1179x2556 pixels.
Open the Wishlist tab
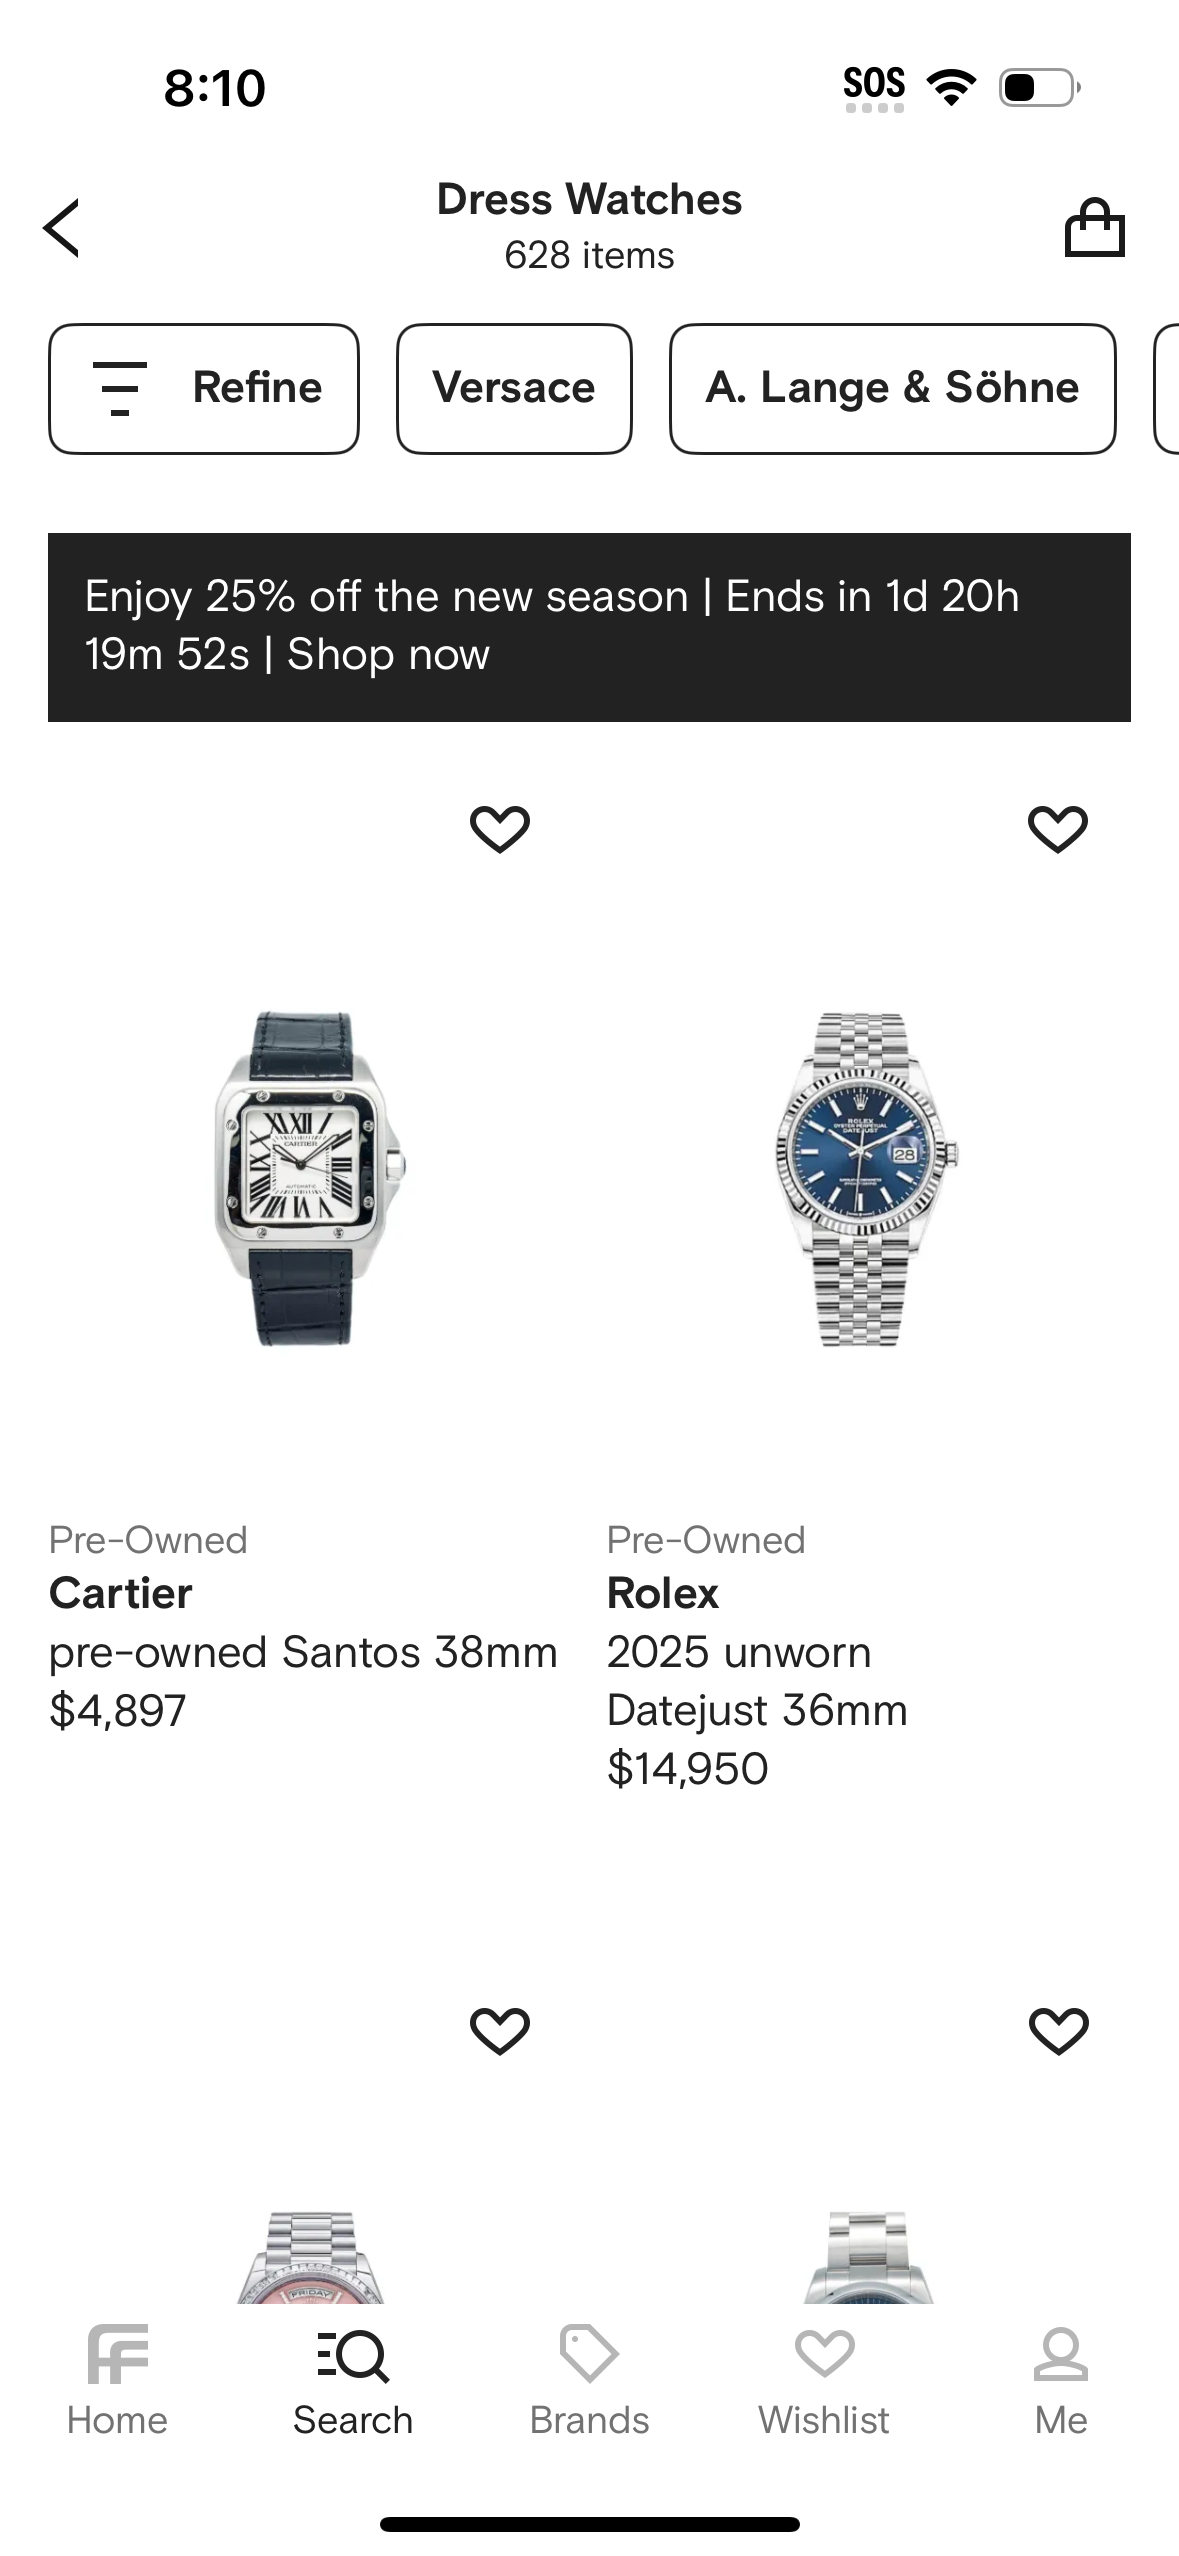(824, 2381)
